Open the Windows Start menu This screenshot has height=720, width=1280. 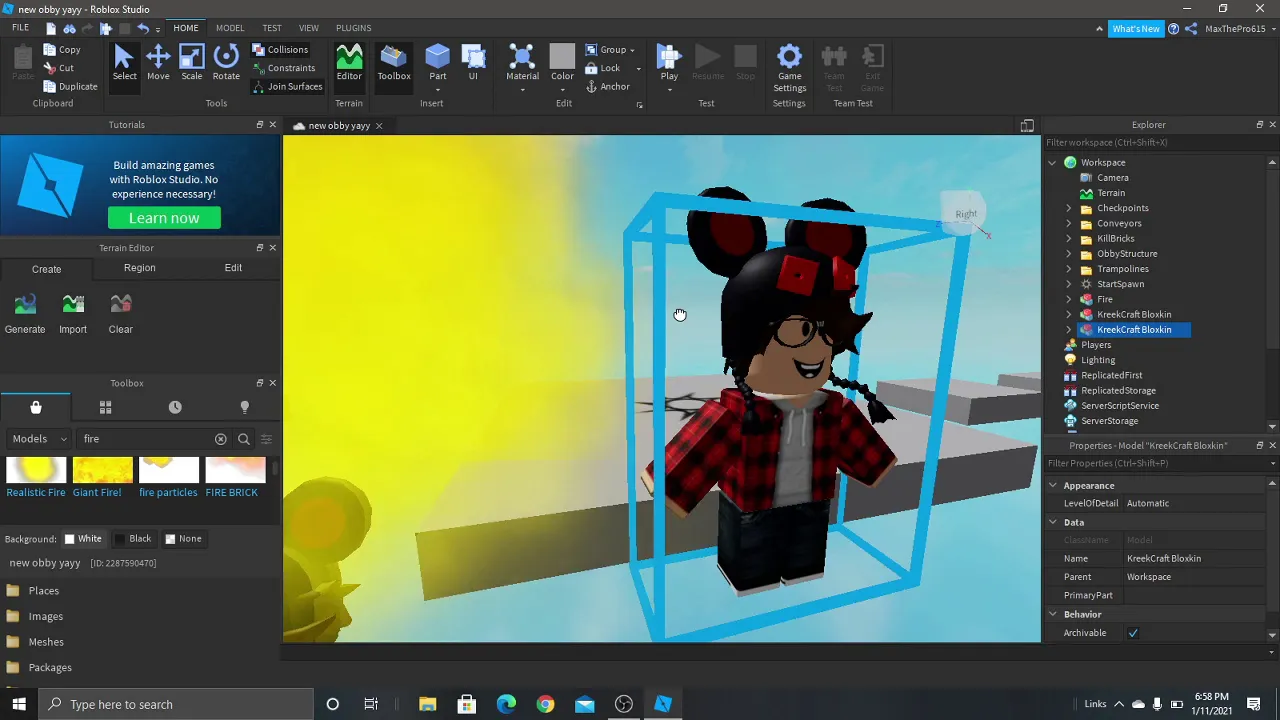[x=19, y=704]
